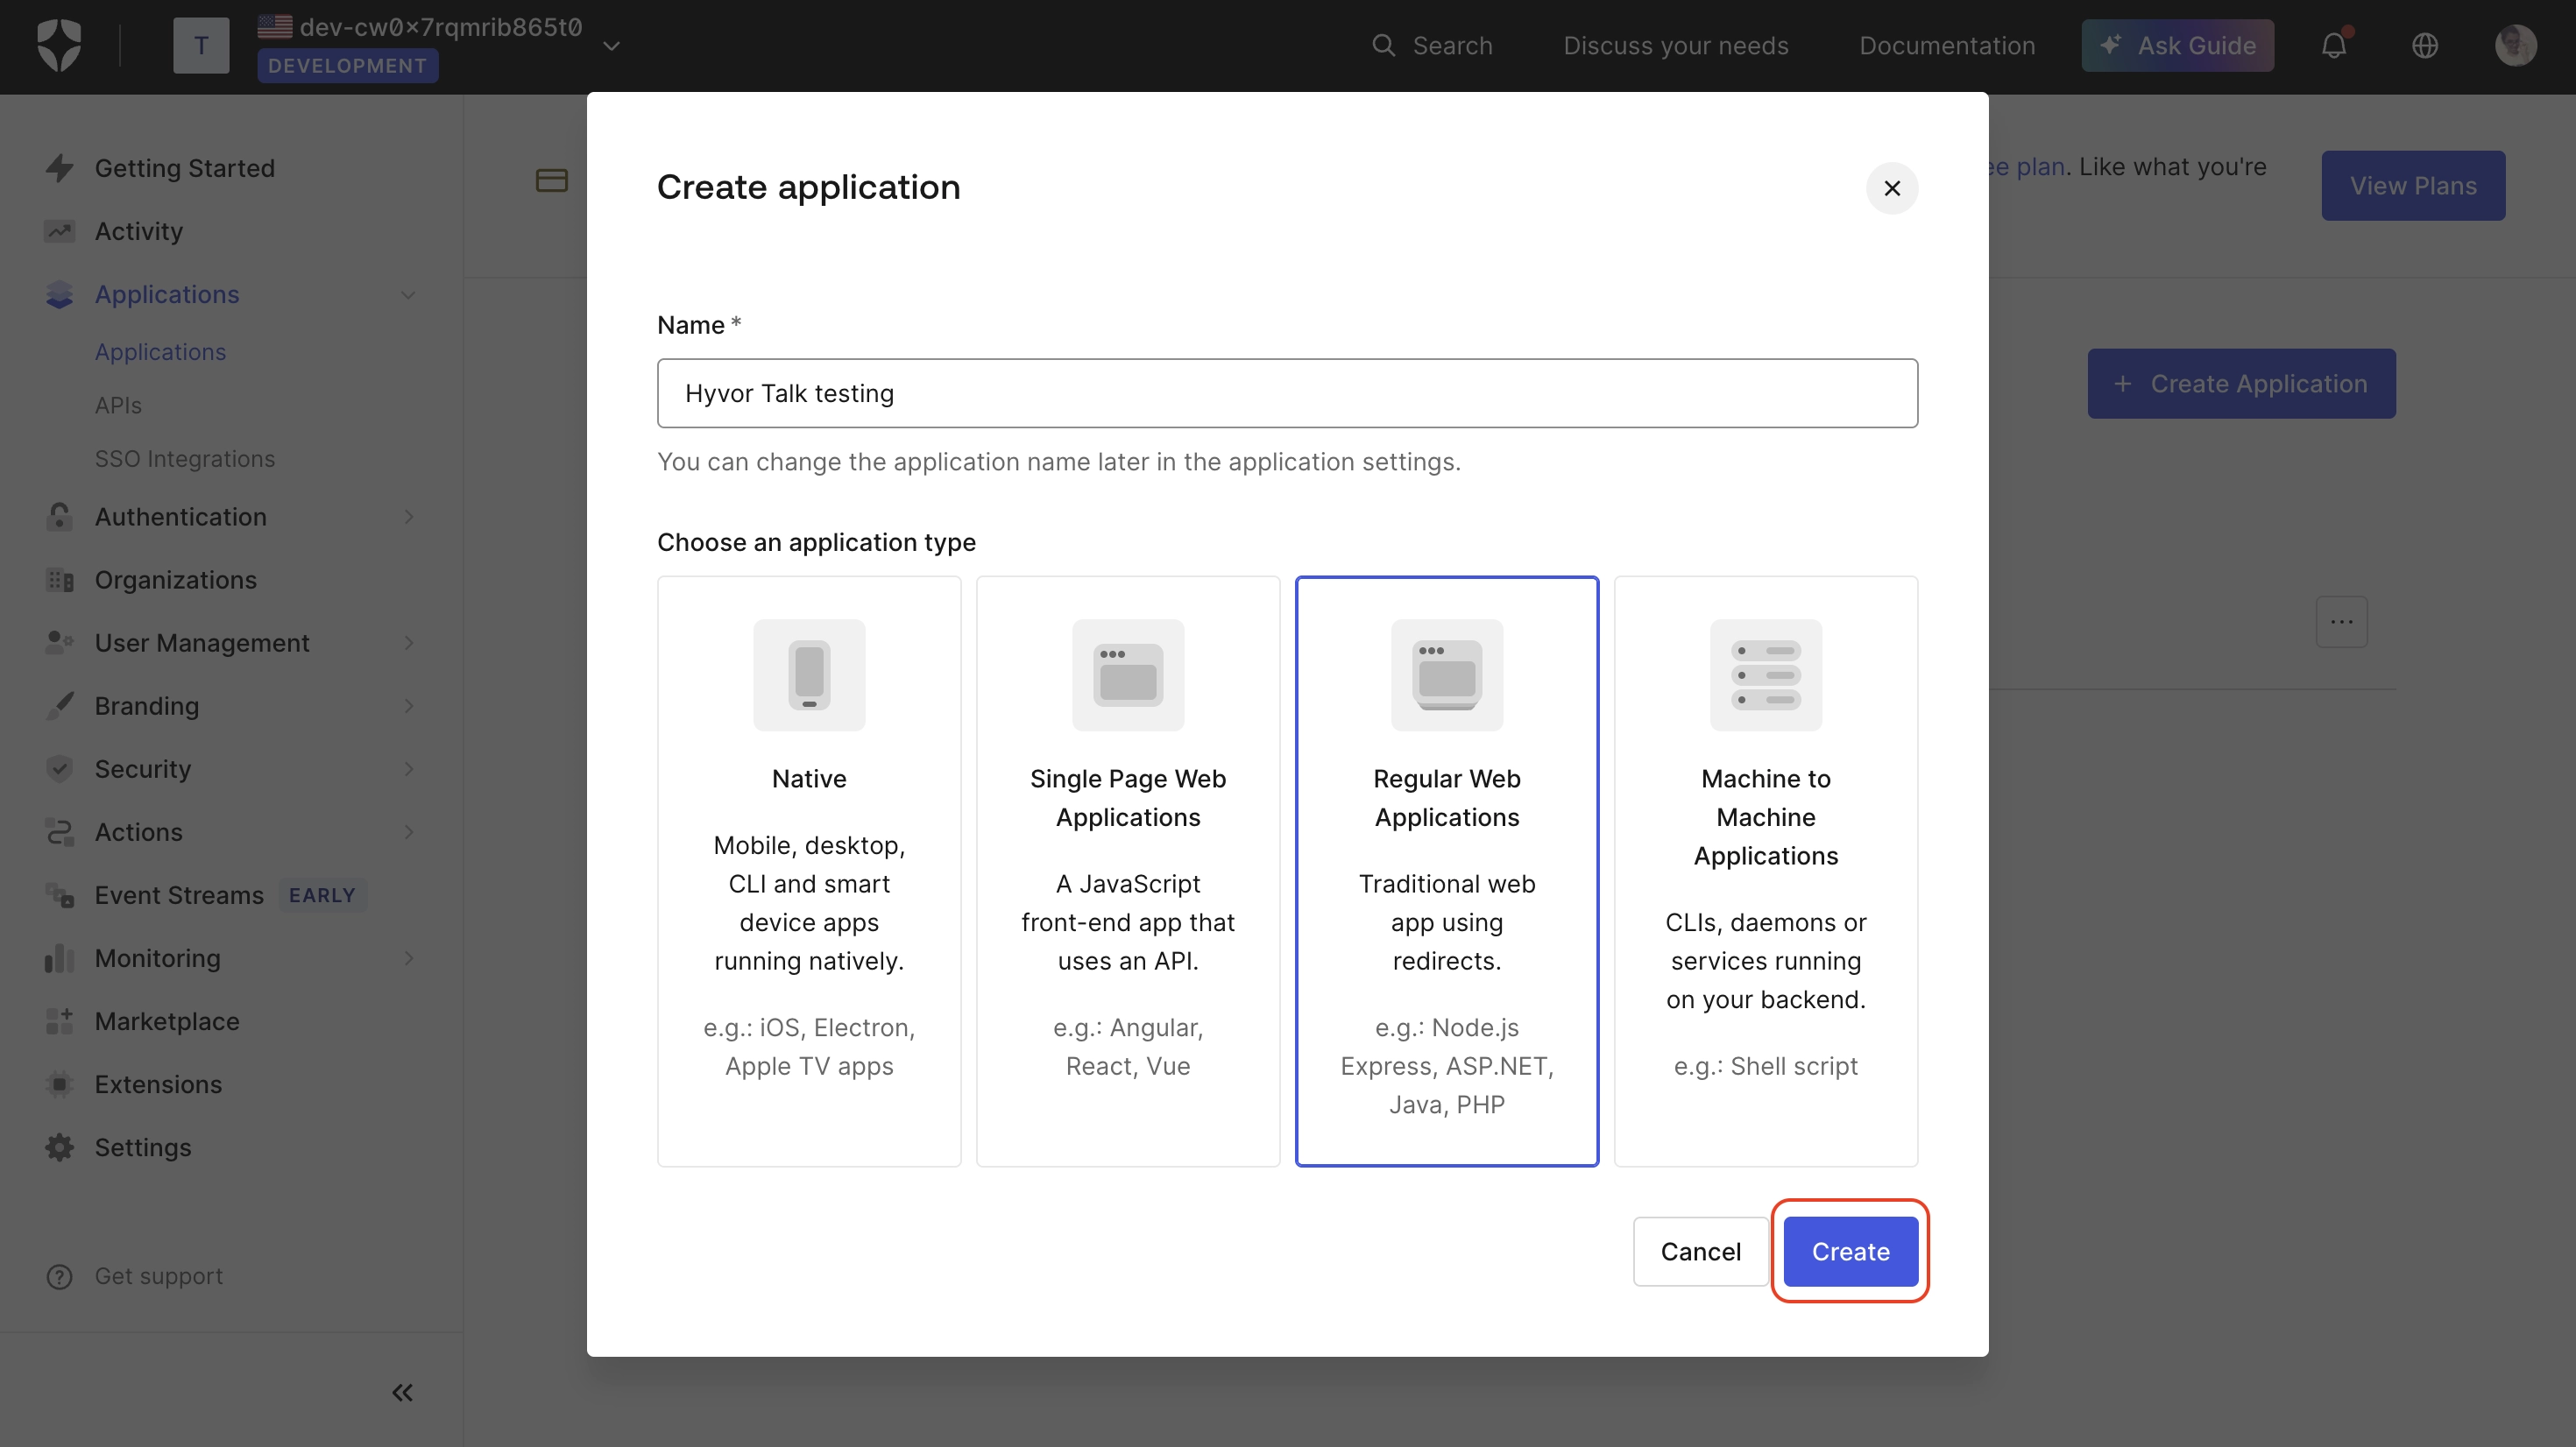Open the Search magnifier in top bar

point(1383,45)
